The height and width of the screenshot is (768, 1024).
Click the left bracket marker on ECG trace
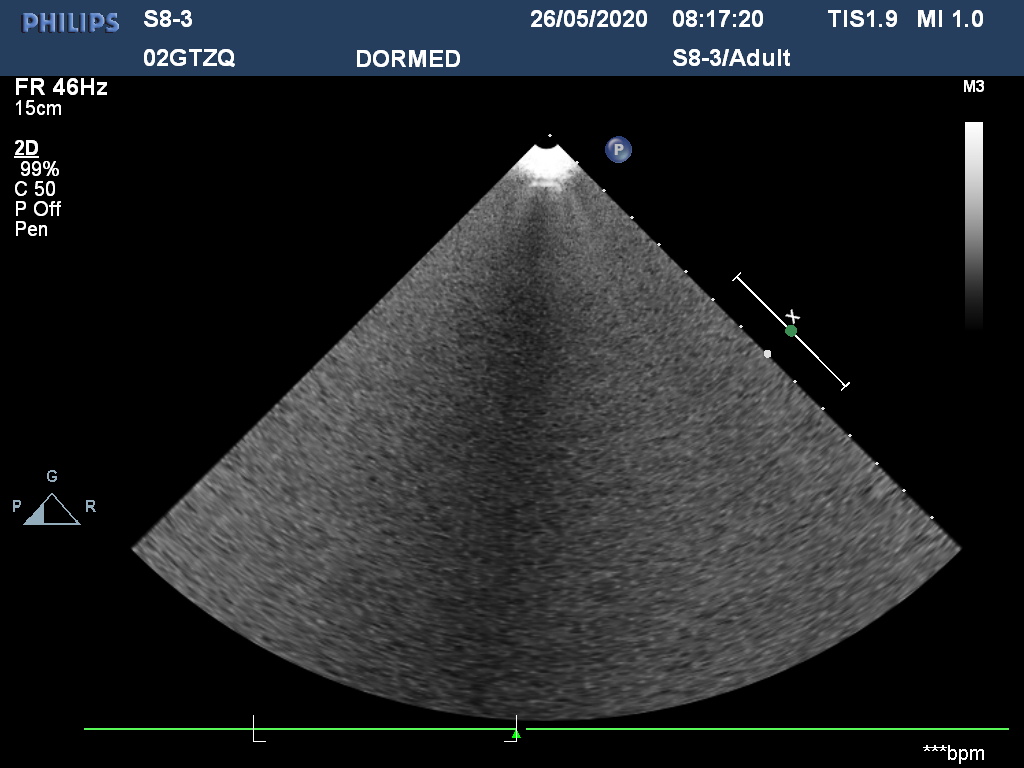258,729
